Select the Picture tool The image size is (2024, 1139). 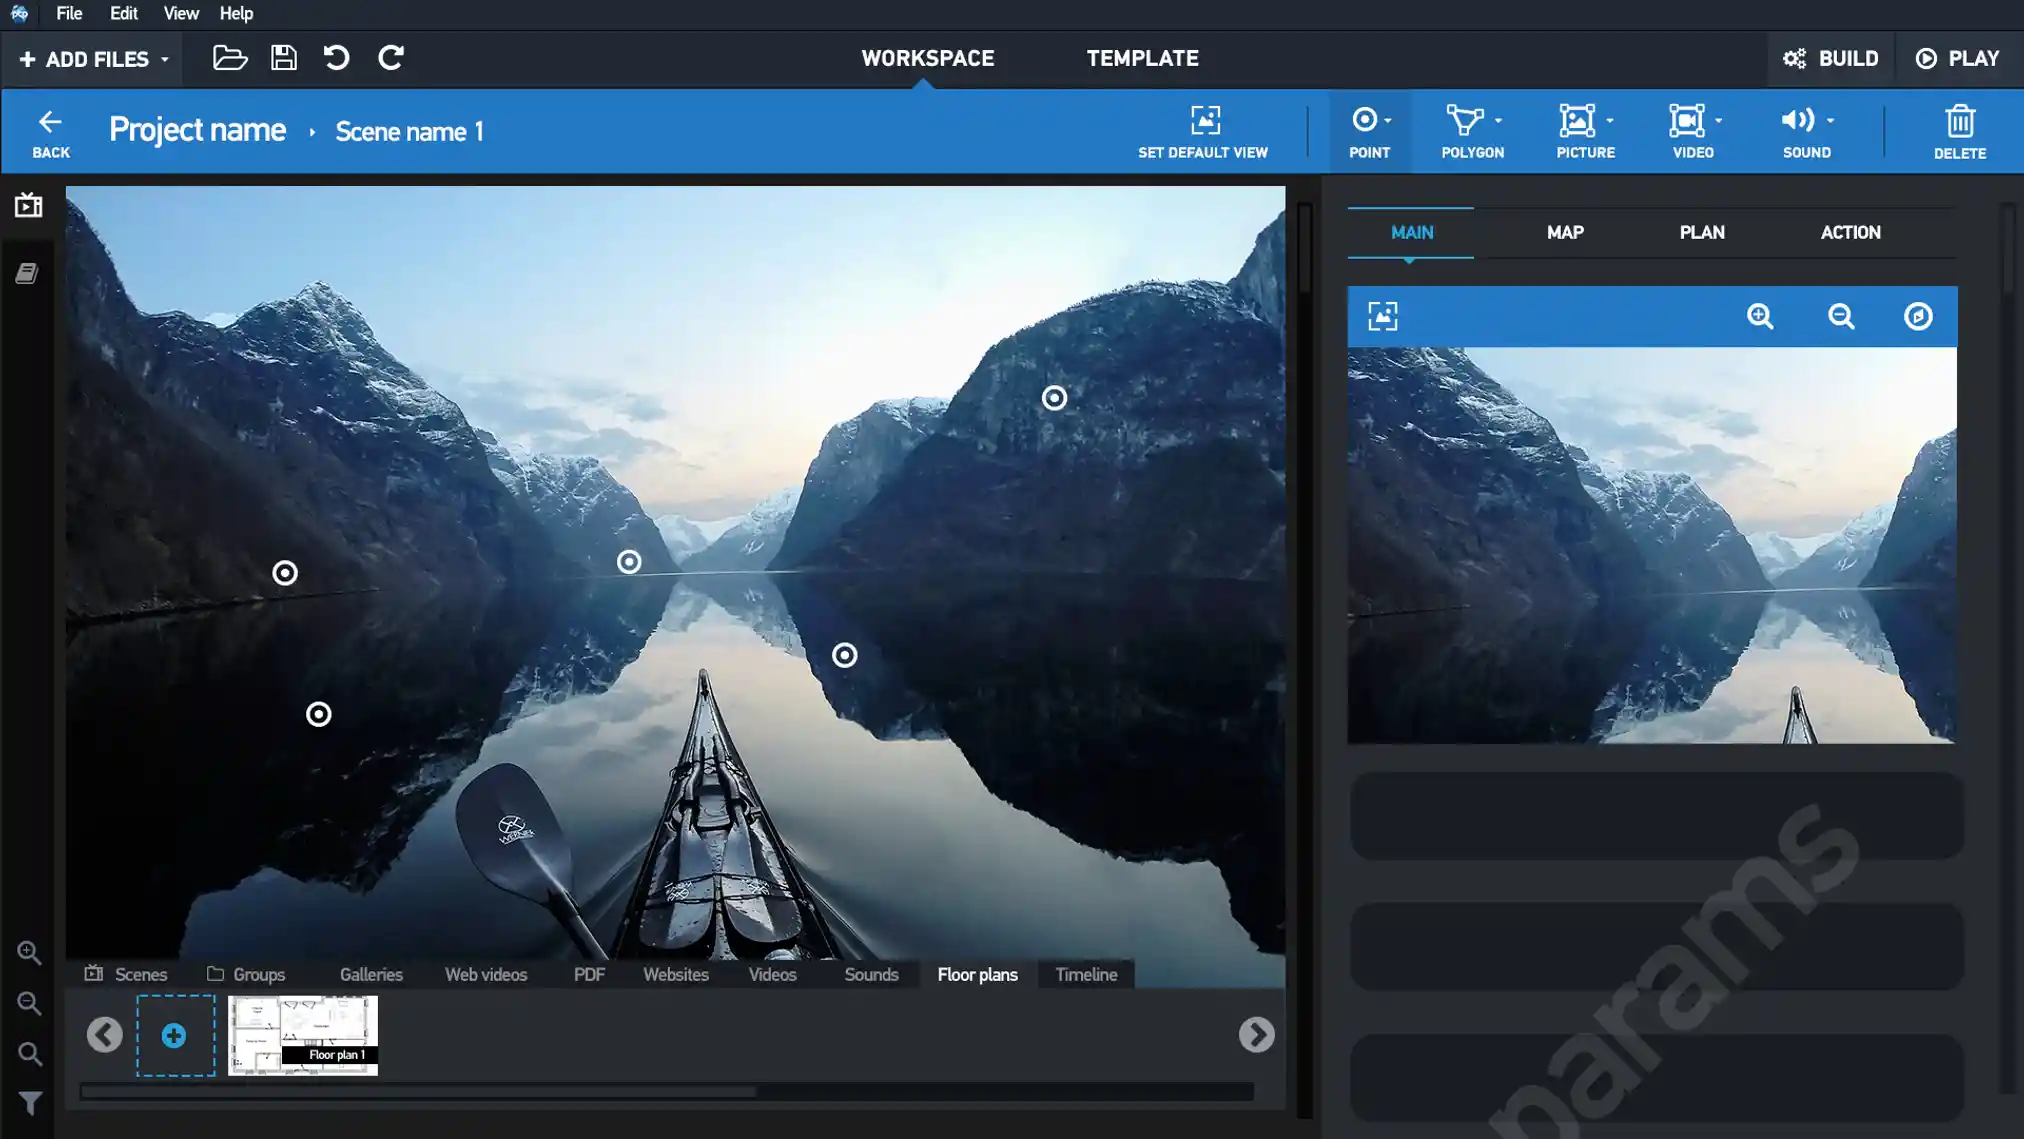pyautogui.click(x=1585, y=131)
